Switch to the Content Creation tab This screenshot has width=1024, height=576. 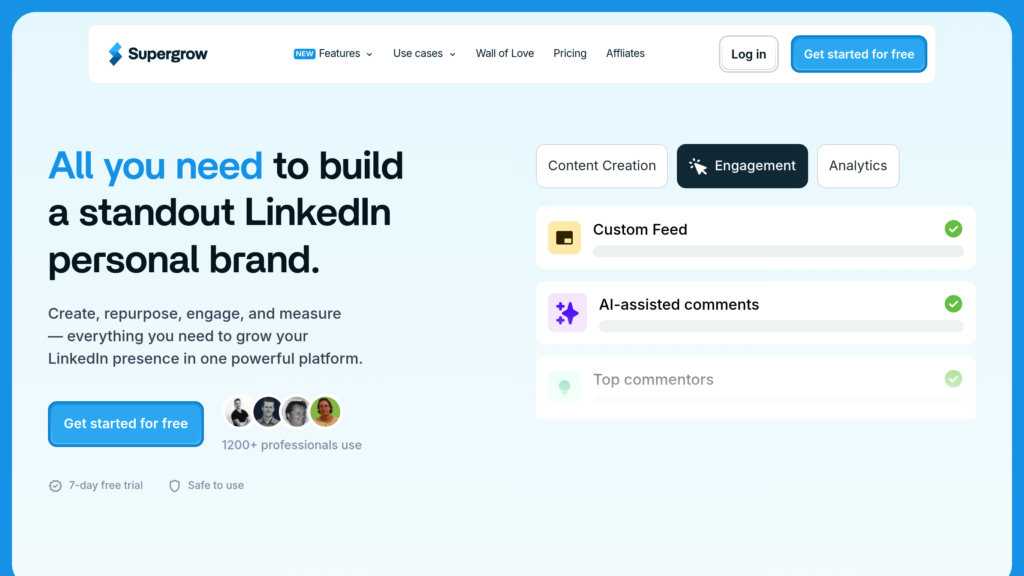pos(602,166)
